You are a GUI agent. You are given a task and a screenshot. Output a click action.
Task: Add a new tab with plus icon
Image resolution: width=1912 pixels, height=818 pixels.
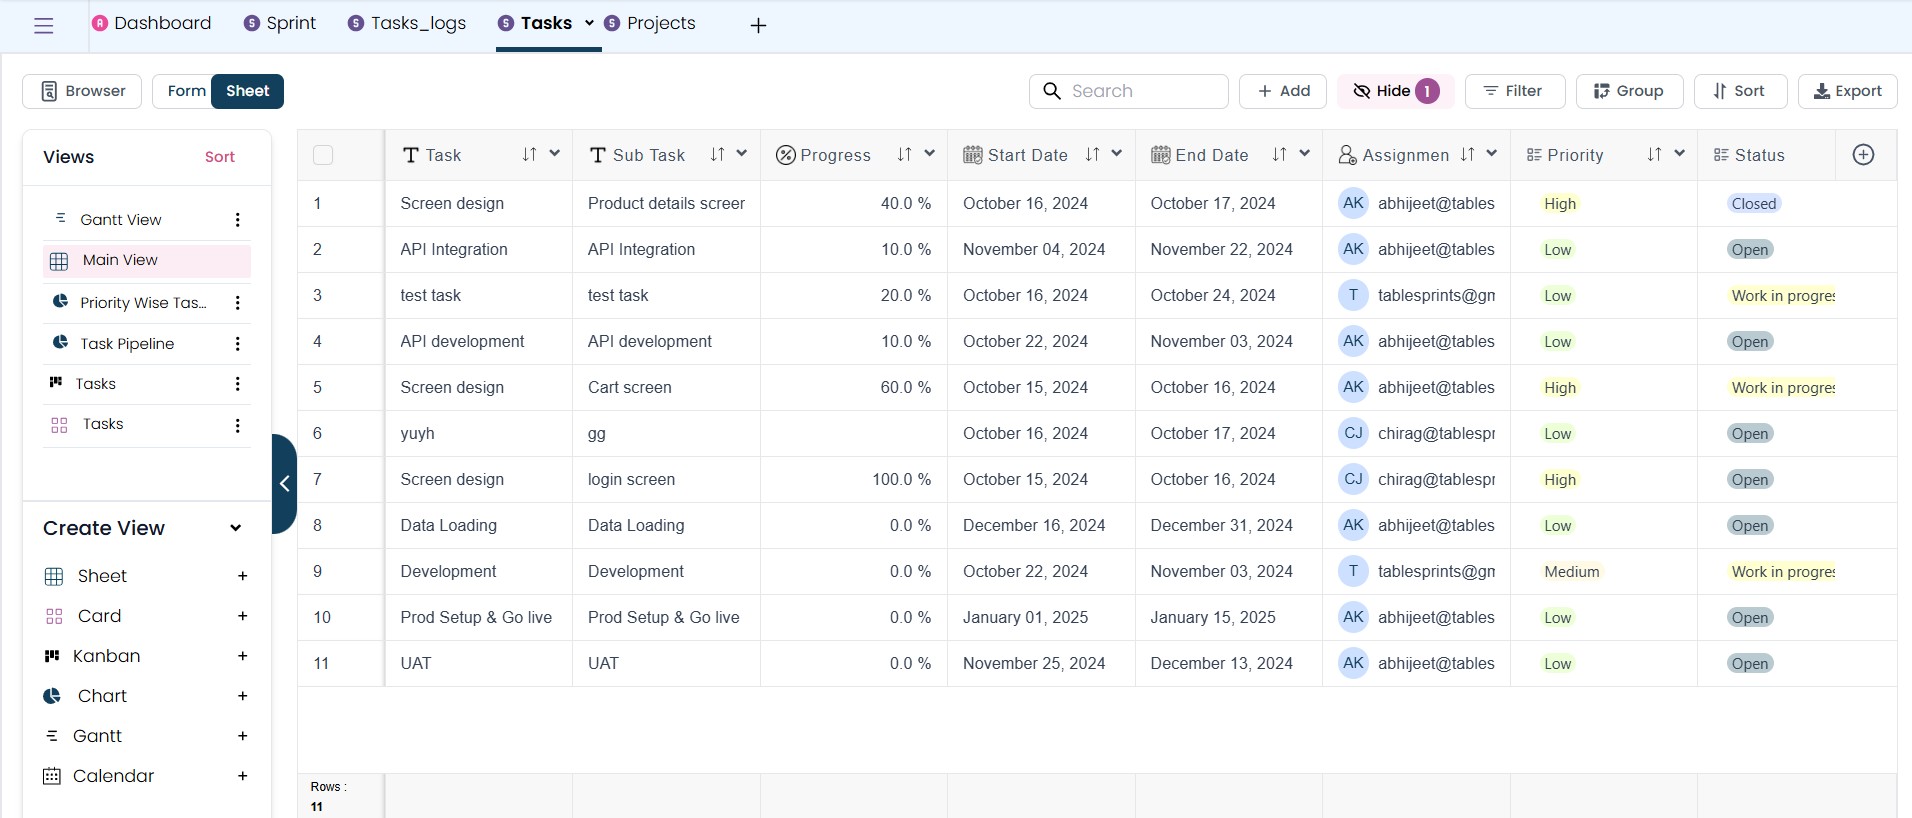758,25
